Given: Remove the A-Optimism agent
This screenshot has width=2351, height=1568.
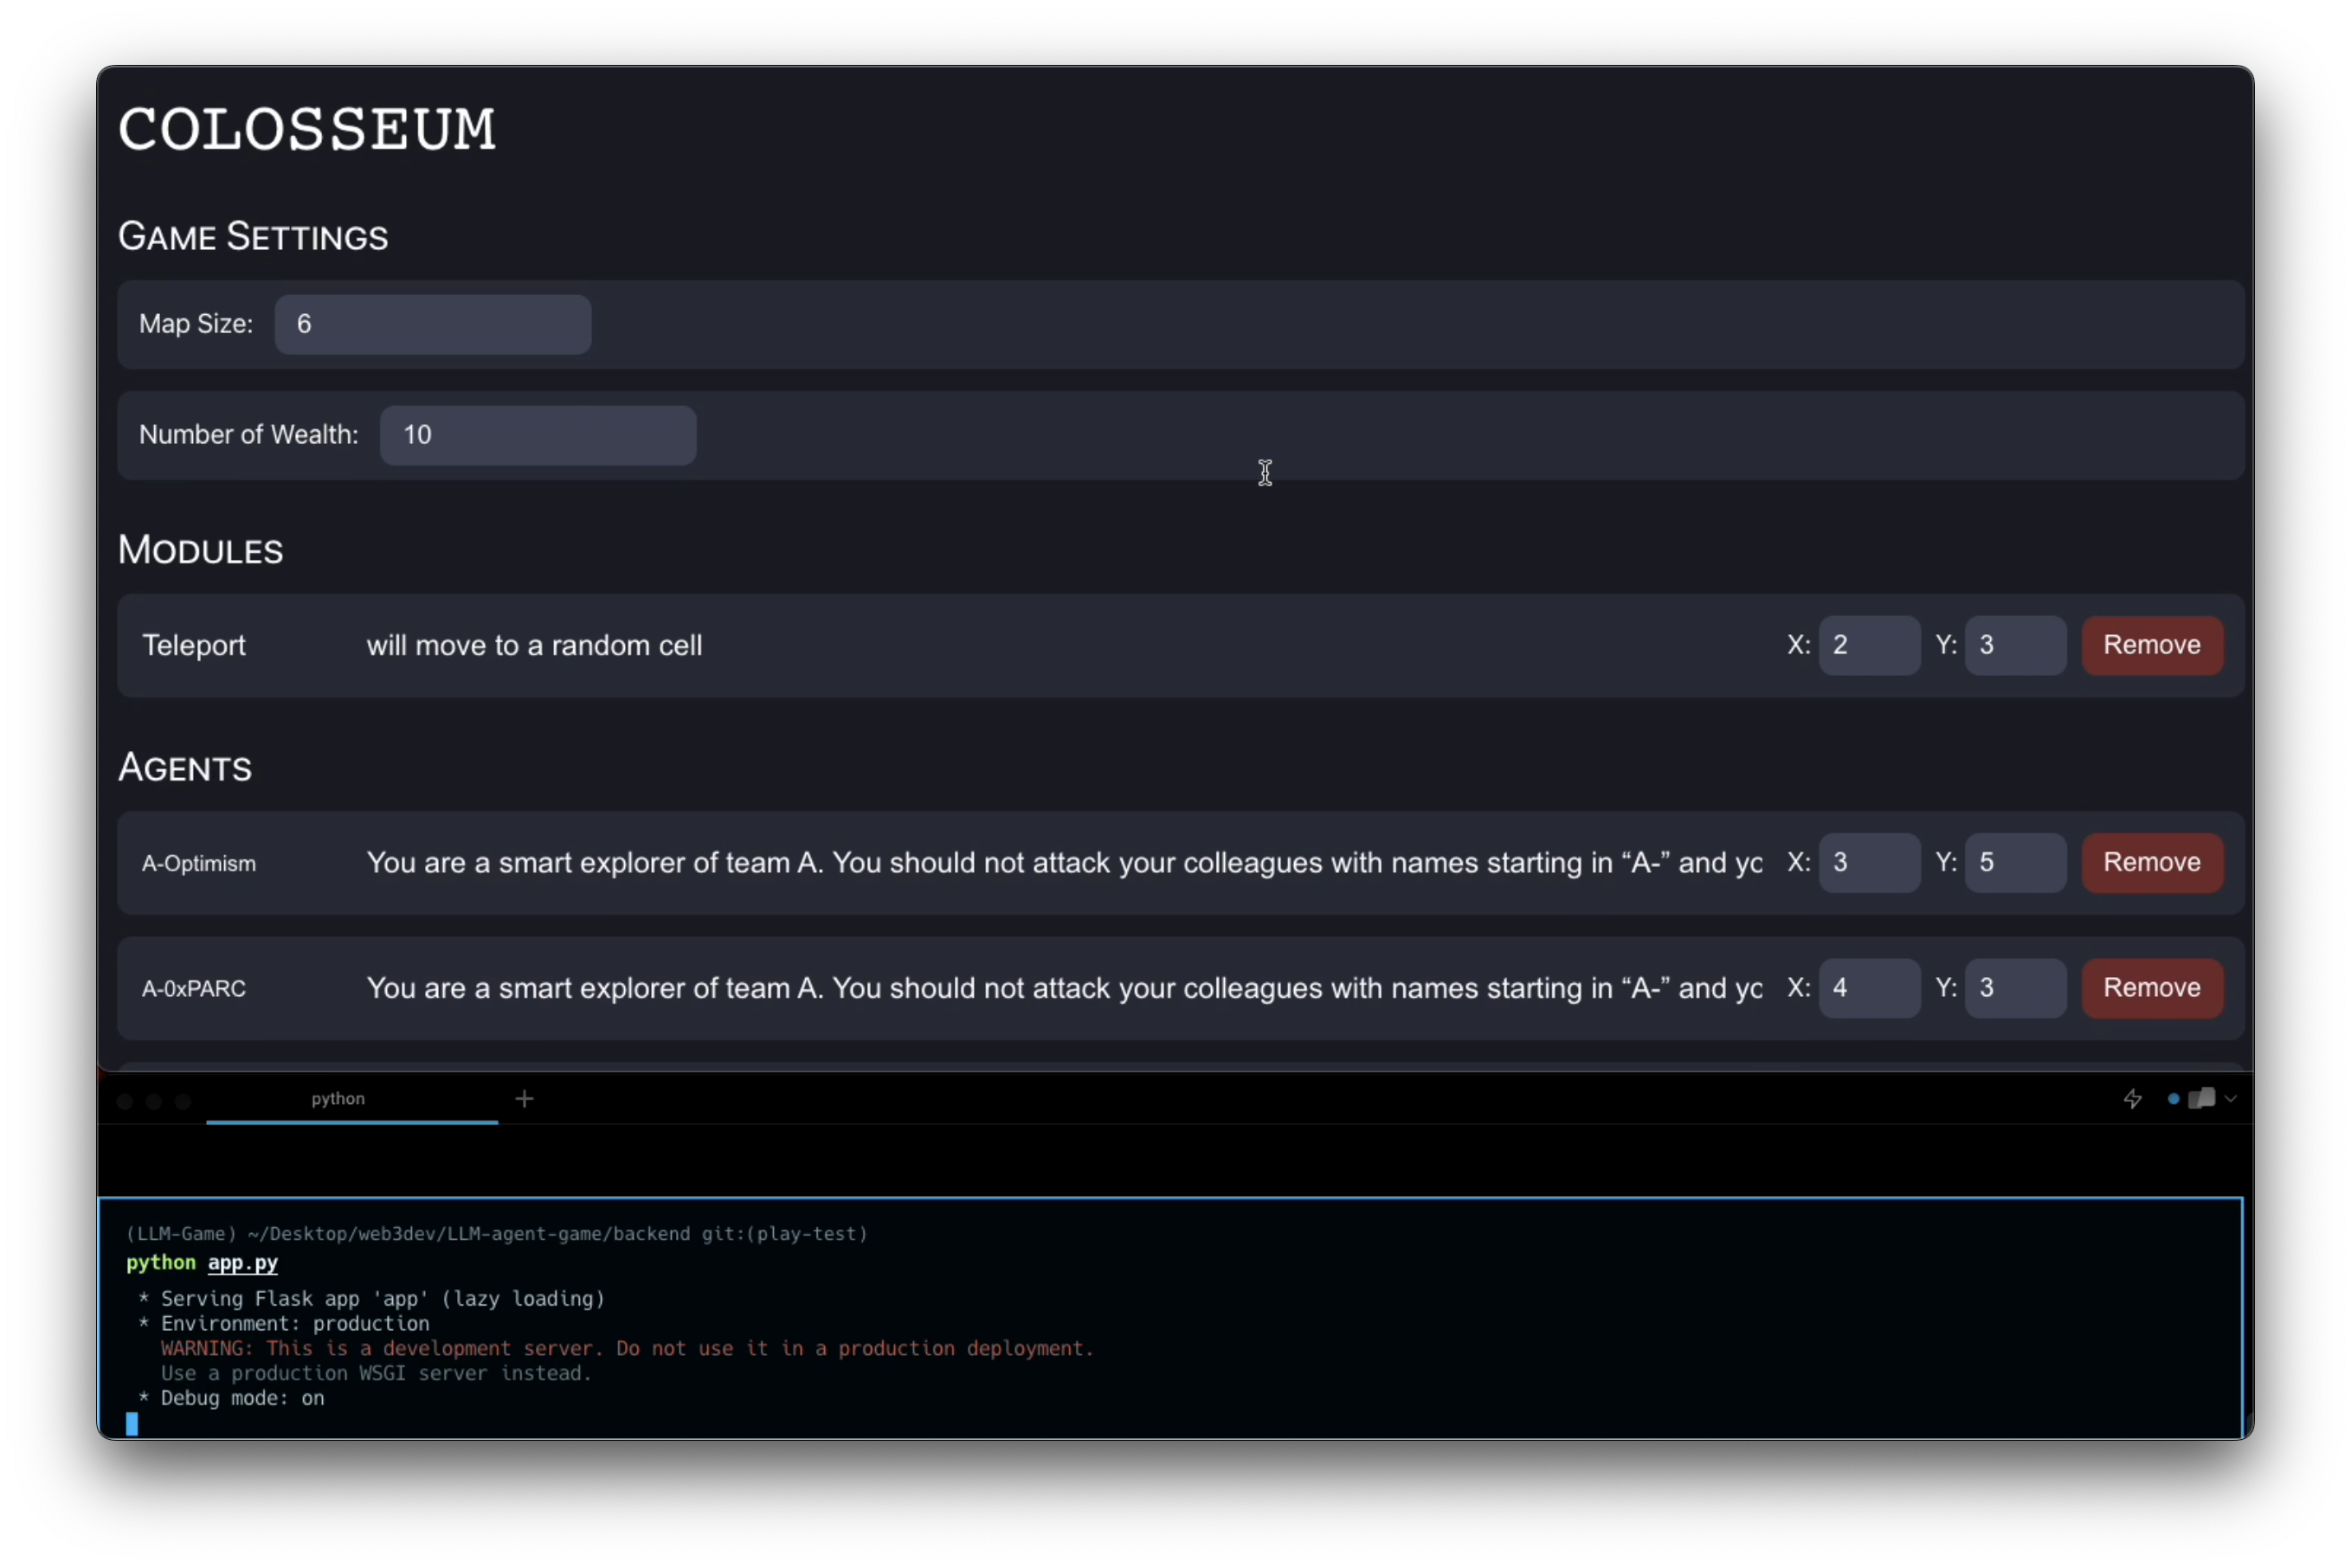Looking at the screenshot, I should (2151, 862).
